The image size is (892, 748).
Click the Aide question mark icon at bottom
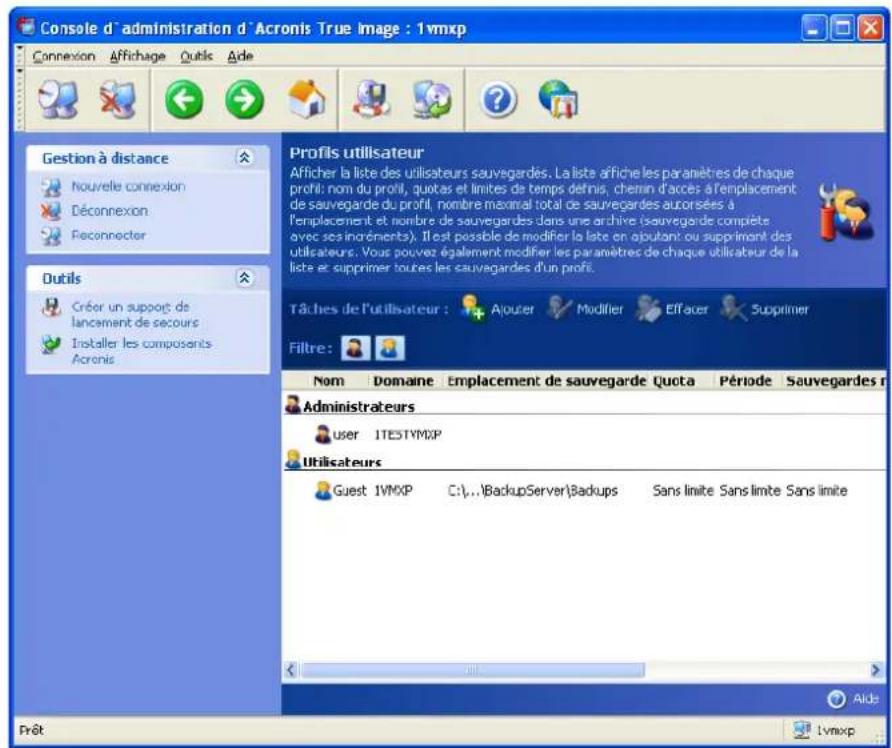[x=836, y=699]
